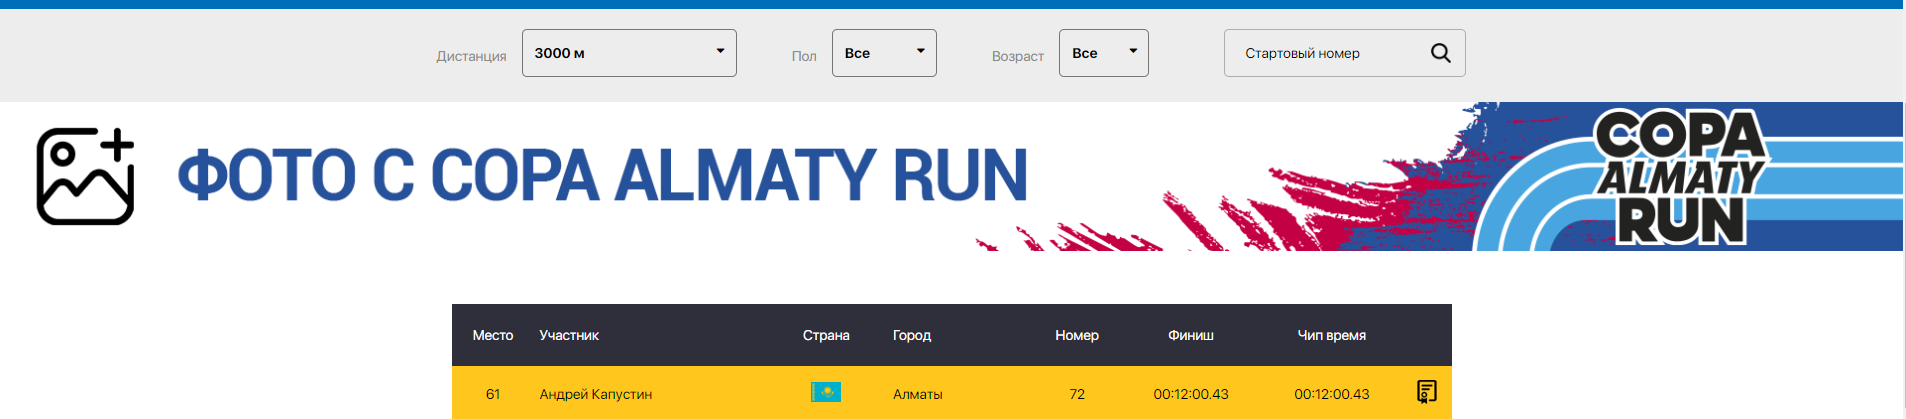The height and width of the screenshot is (419, 1906).
Task: Sort by the Место column header
Action: coord(493,335)
